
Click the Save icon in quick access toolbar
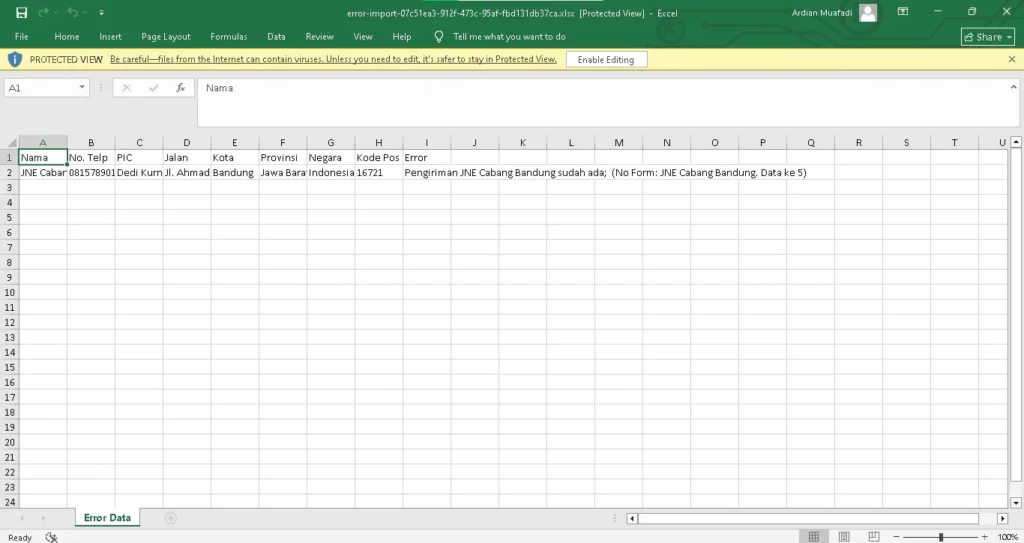(x=22, y=12)
